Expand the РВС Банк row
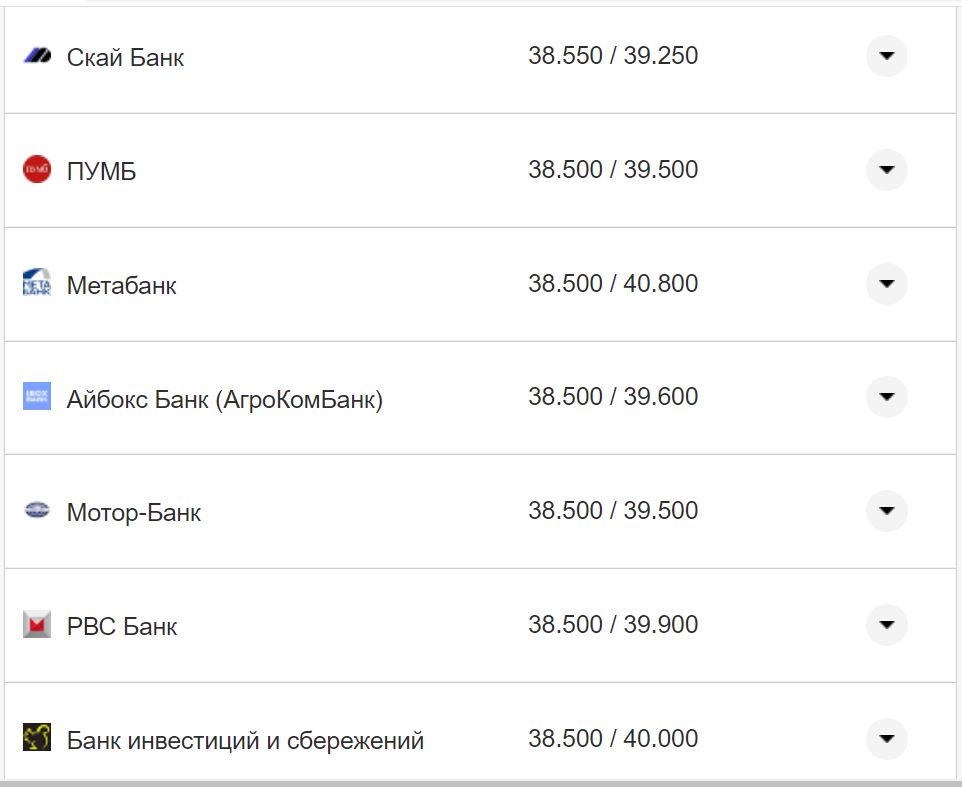The width and height of the screenshot is (962, 787). click(886, 625)
